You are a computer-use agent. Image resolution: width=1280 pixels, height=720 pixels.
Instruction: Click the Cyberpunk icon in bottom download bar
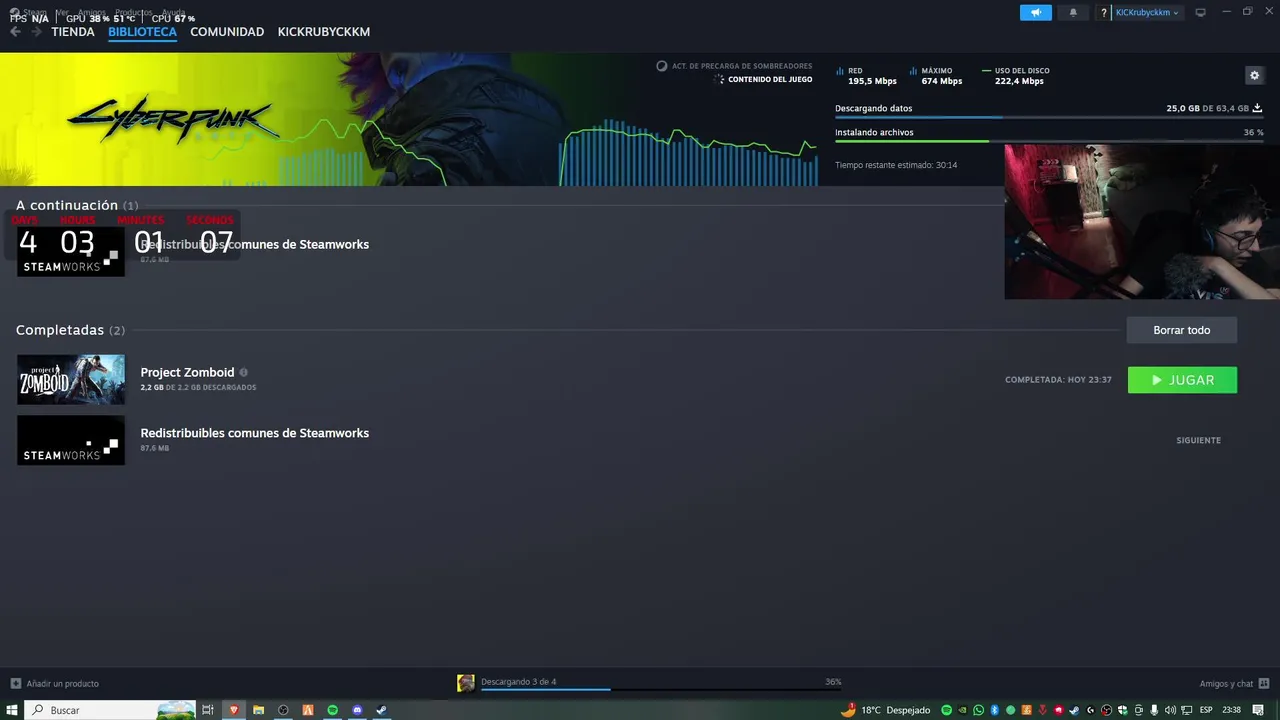[466, 683]
